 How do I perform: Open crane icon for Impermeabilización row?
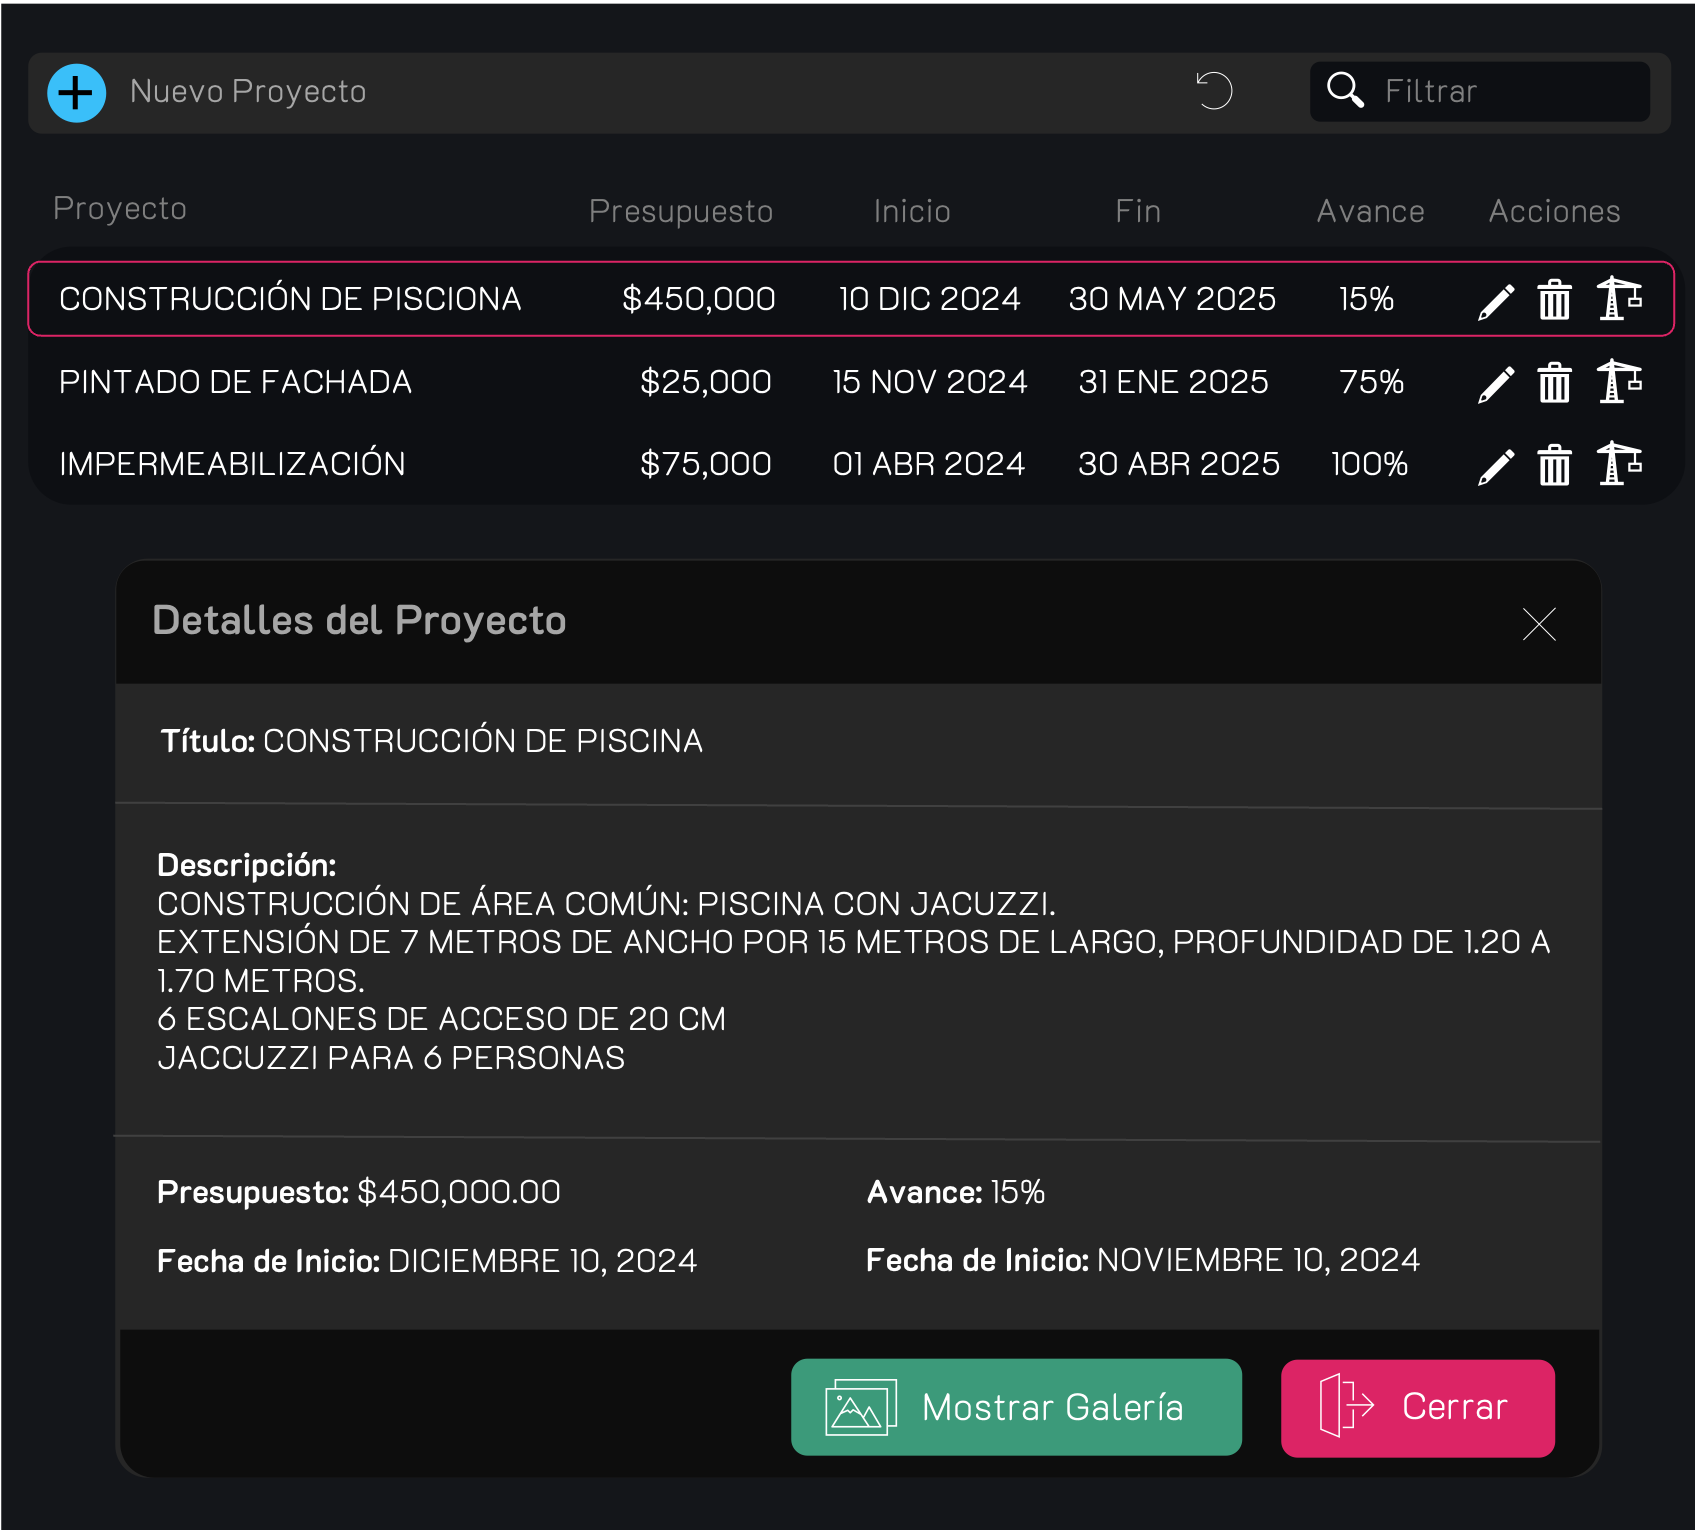pos(1619,465)
